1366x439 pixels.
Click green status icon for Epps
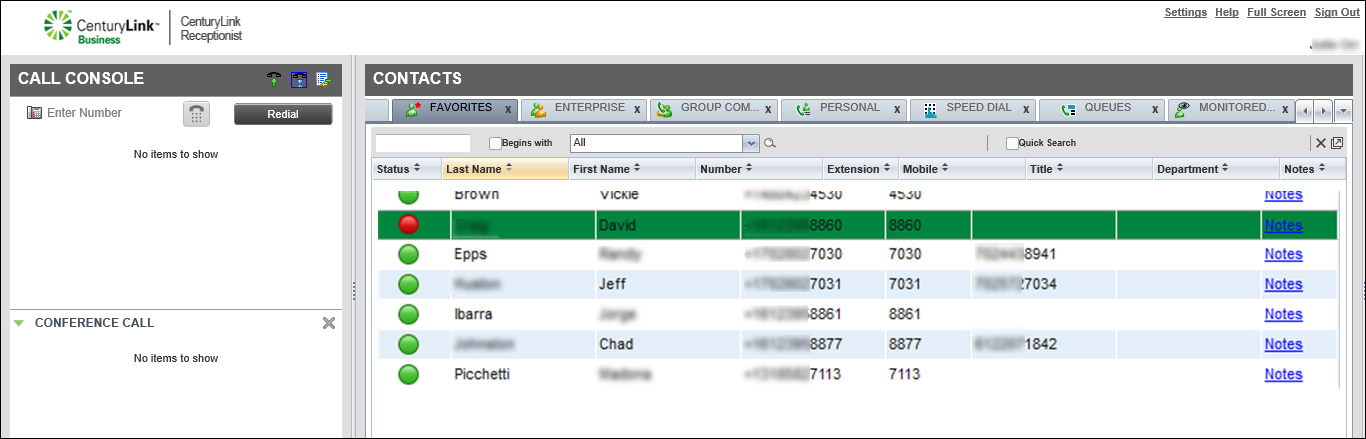[408, 254]
